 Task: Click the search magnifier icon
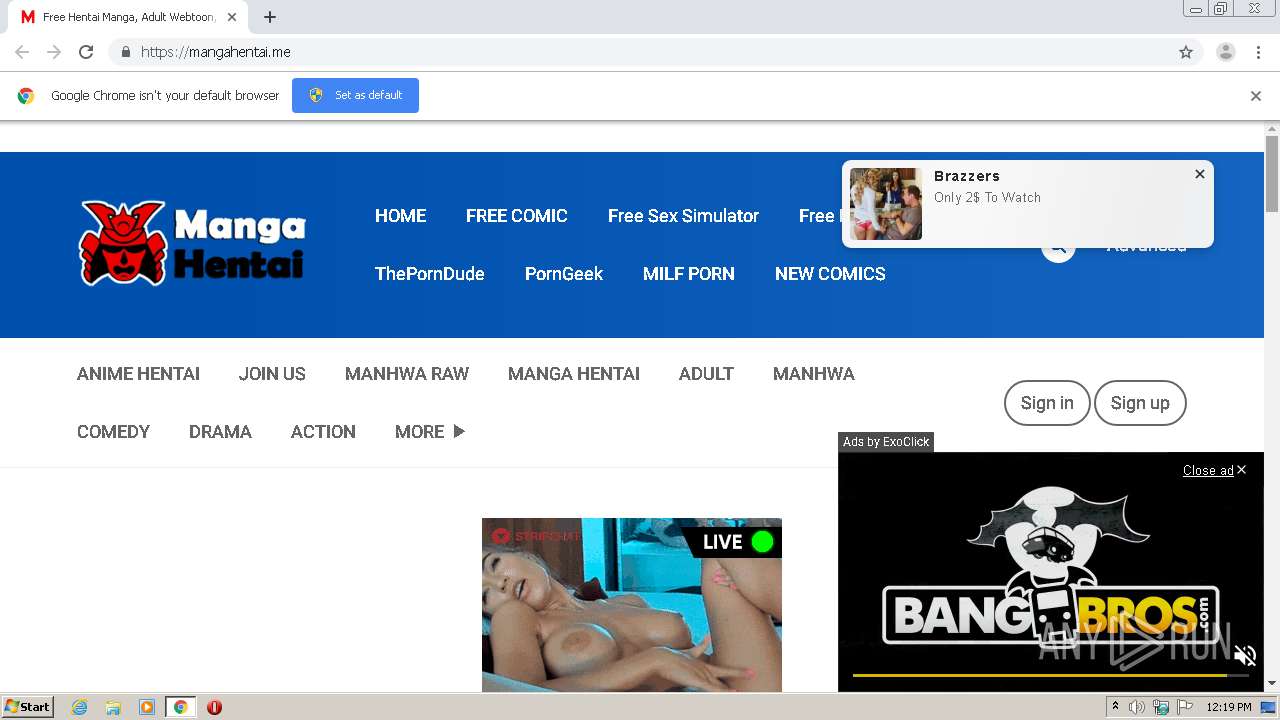1058,248
